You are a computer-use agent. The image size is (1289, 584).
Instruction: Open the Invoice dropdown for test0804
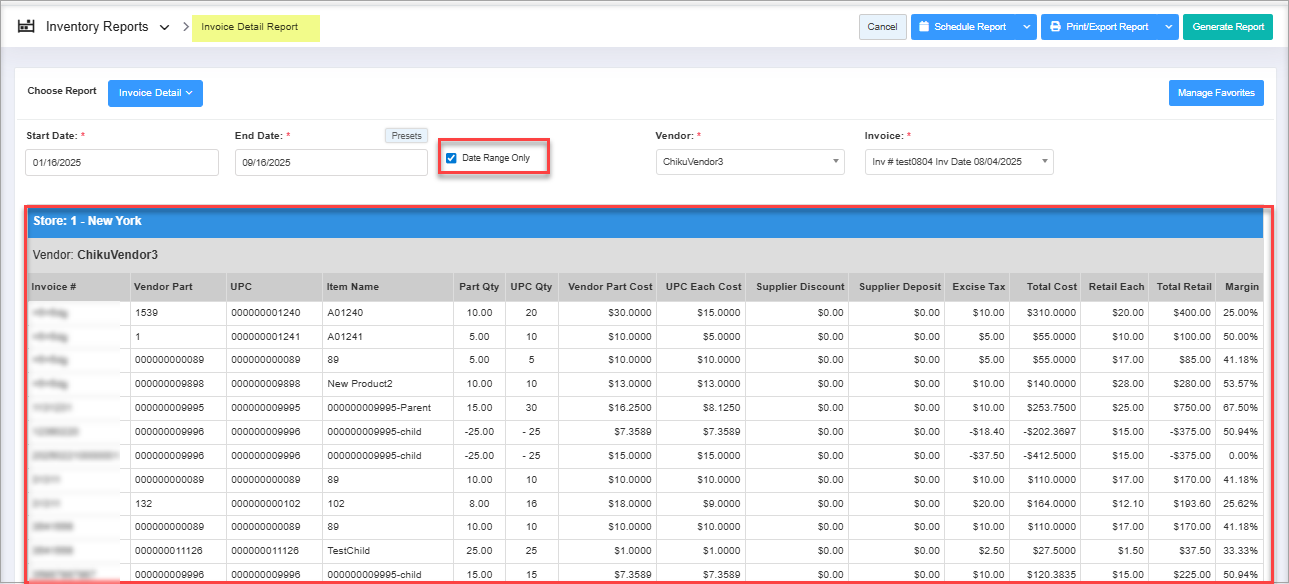(958, 162)
